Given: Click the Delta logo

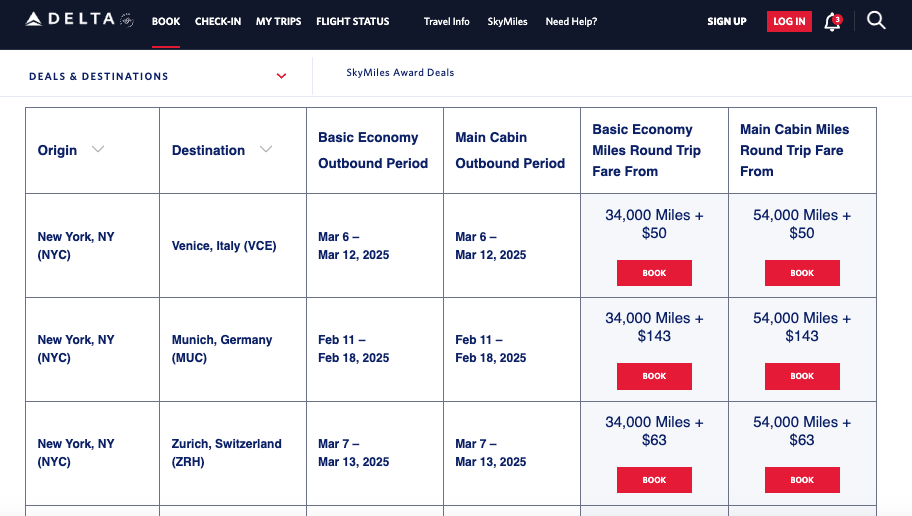Looking at the screenshot, I should click(x=80, y=20).
